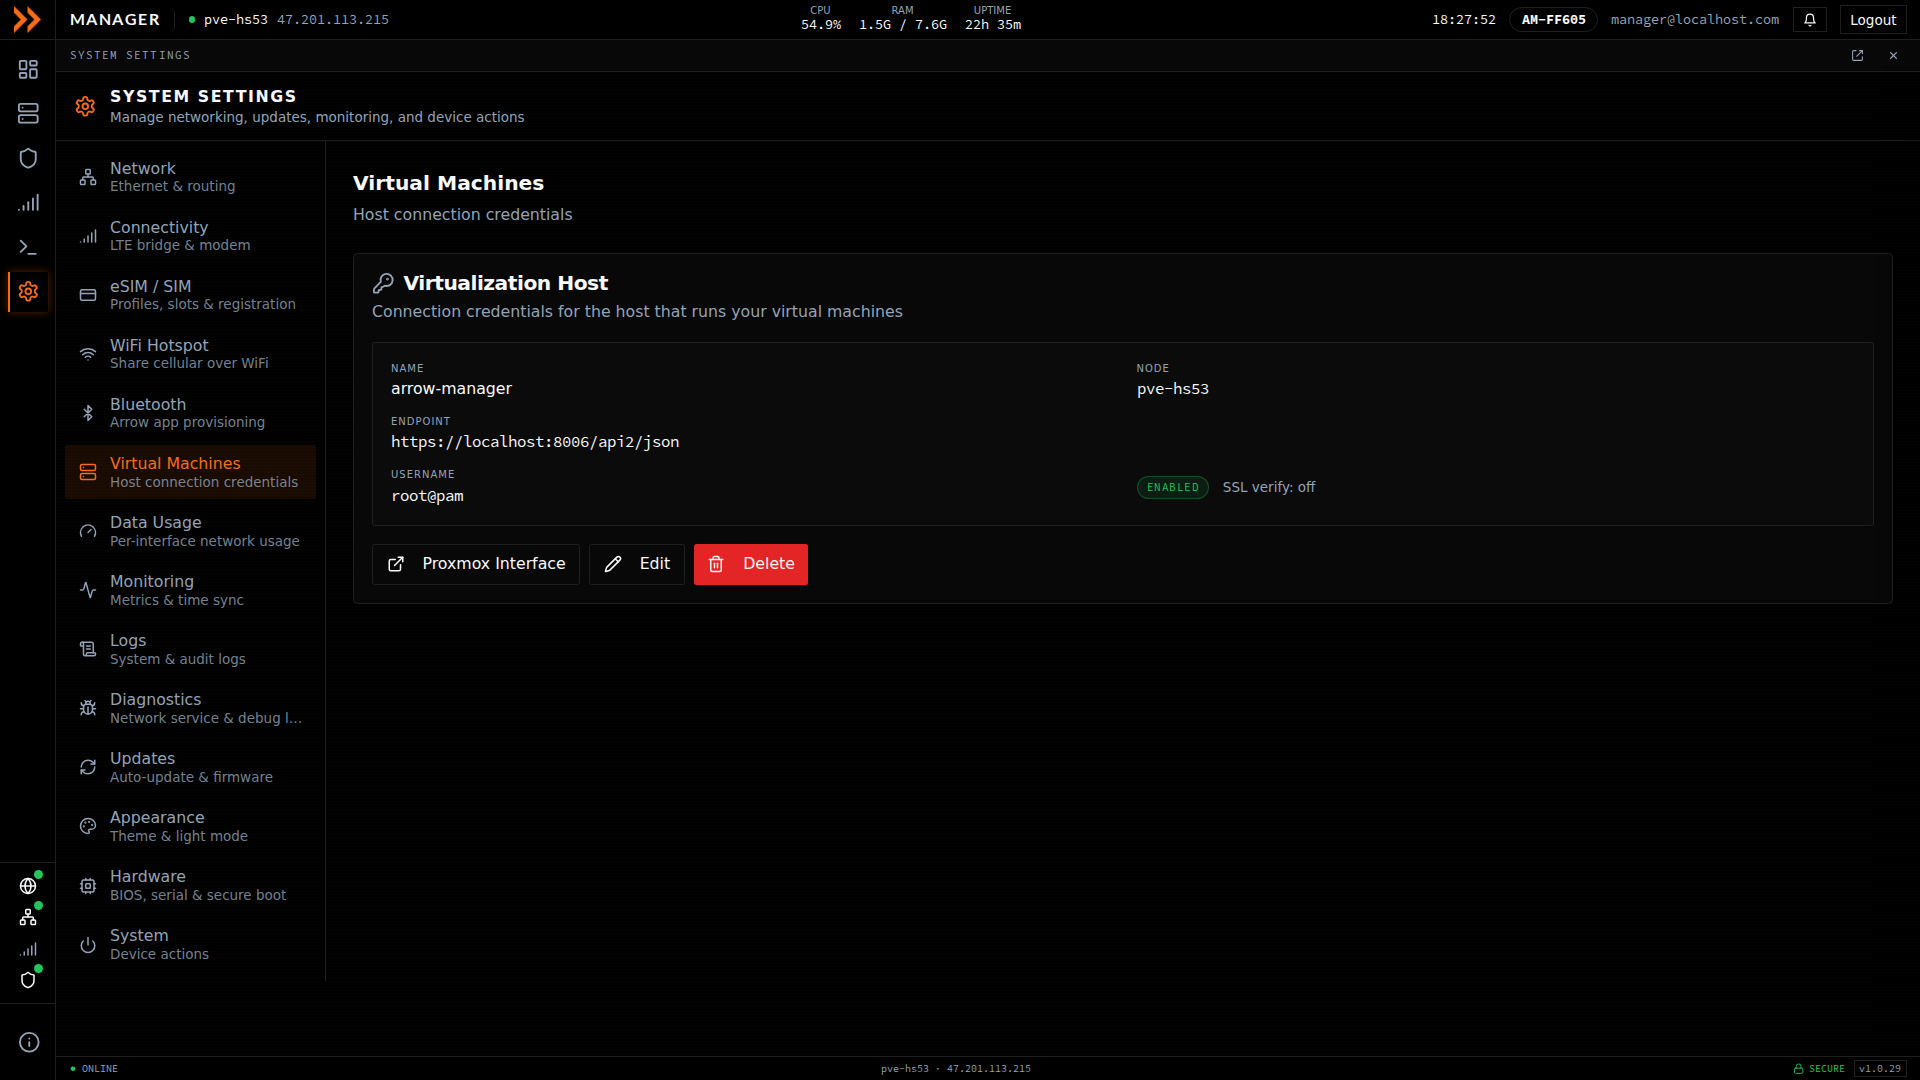The width and height of the screenshot is (1920, 1080).
Task: Switch to the eSIM / SIM section
Action: pos(190,295)
